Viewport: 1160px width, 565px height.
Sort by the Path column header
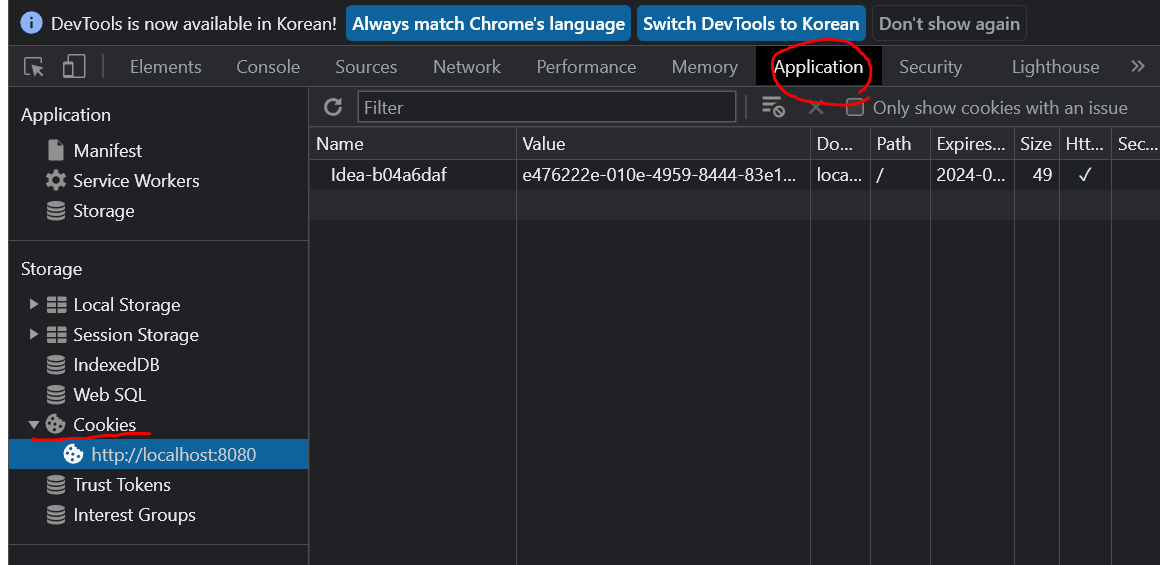pos(900,143)
